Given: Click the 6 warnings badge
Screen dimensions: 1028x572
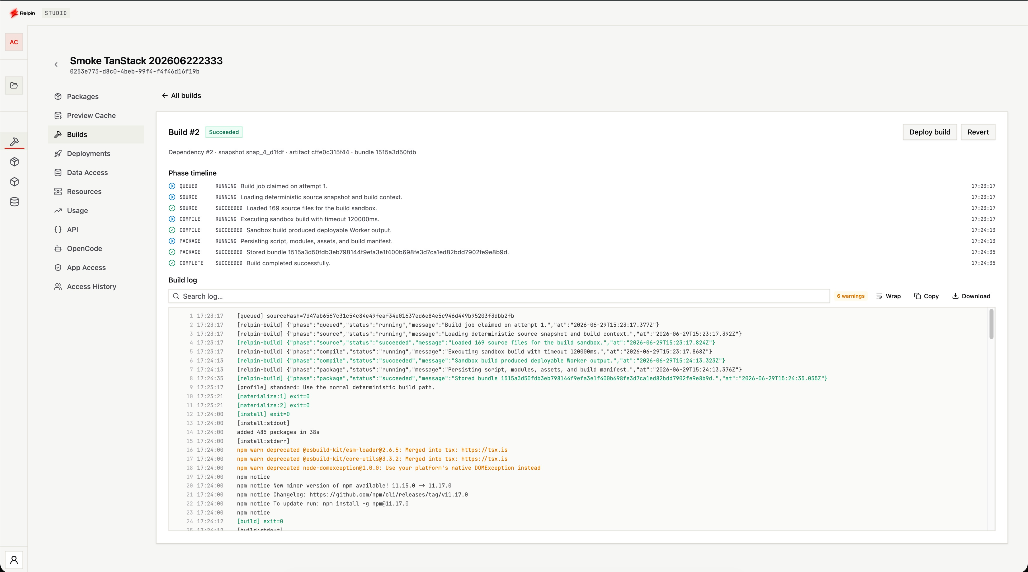Looking at the screenshot, I should click(850, 296).
